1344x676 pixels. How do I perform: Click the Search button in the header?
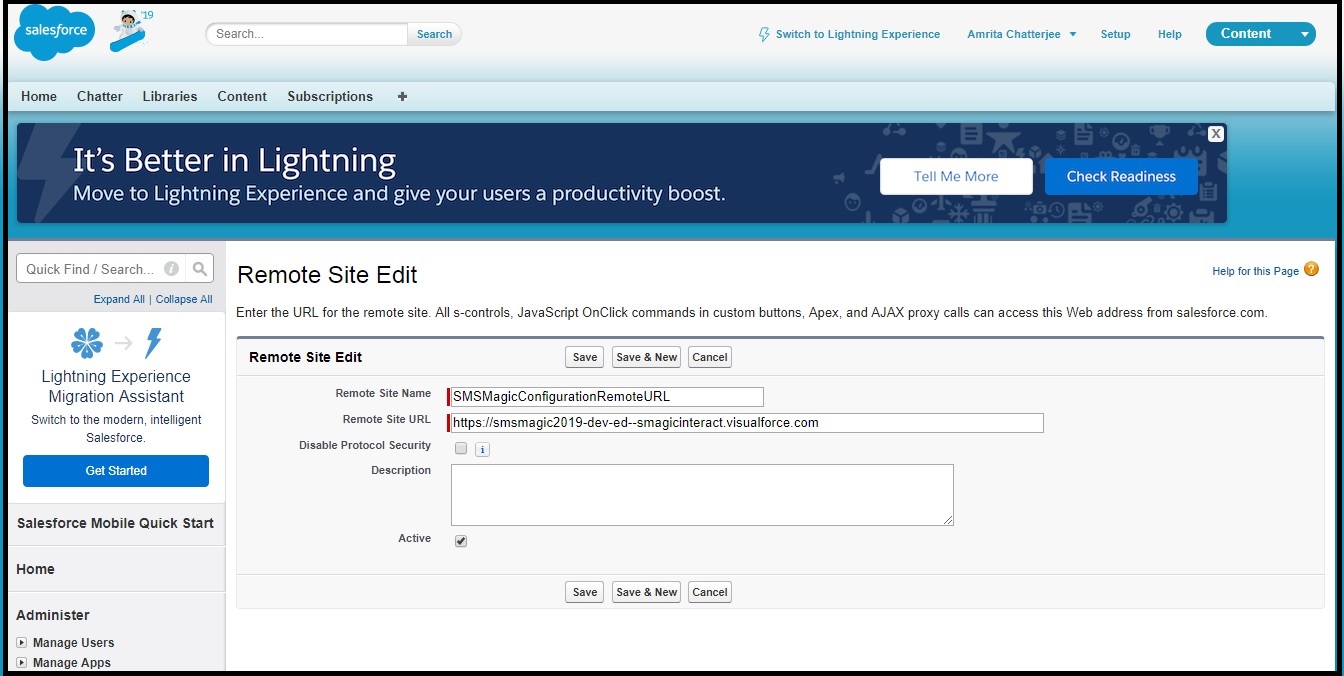pyautogui.click(x=434, y=34)
